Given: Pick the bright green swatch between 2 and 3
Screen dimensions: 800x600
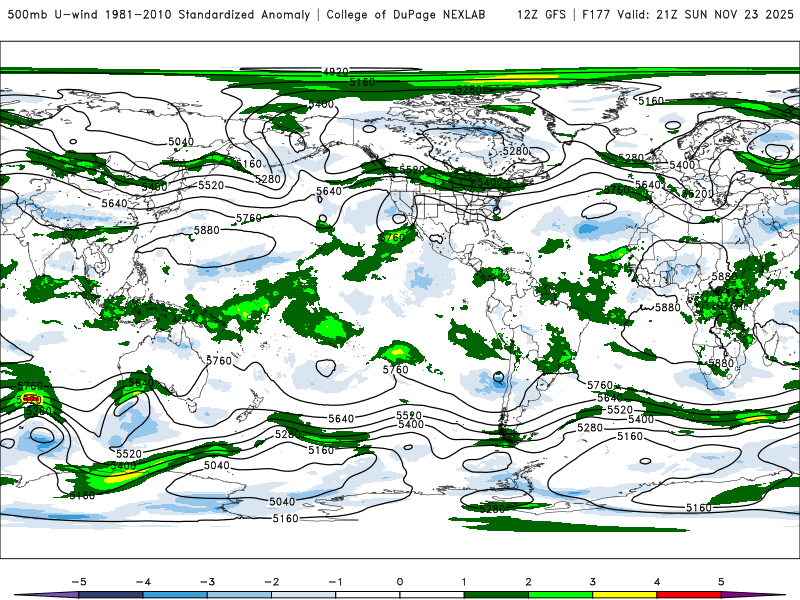Looking at the screenshot, I should pyautogui.click(x=560, y=595).
